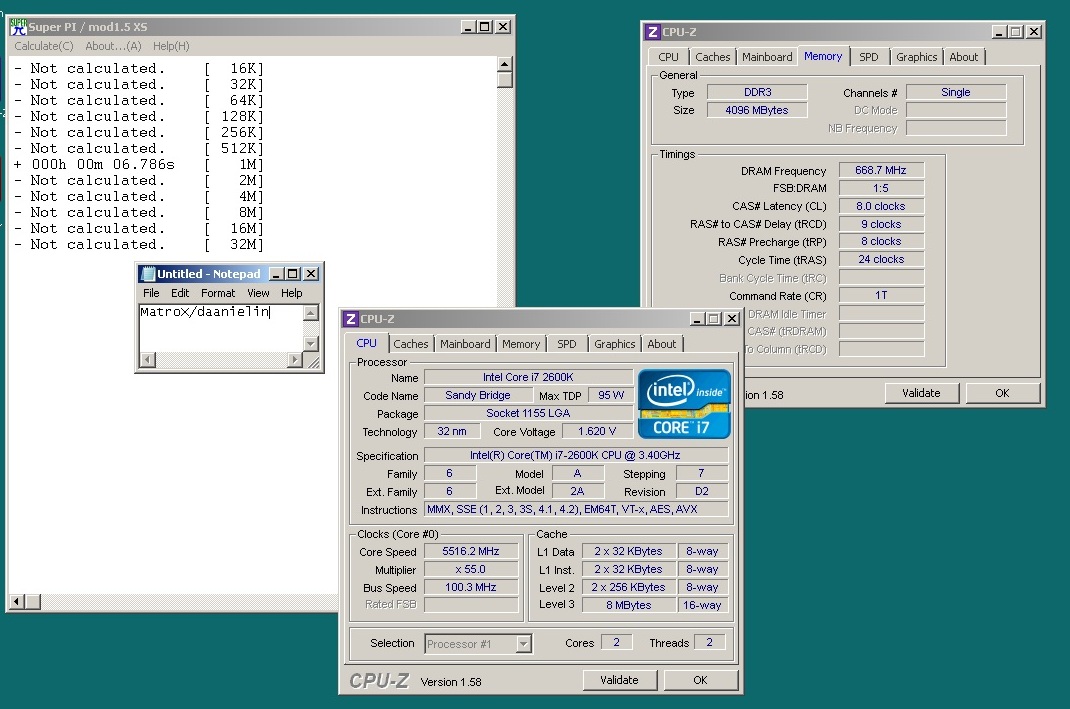Viewport: 1070px width, 709px height.
Task: Maximize the Super PI window
Action: [484, 27]
